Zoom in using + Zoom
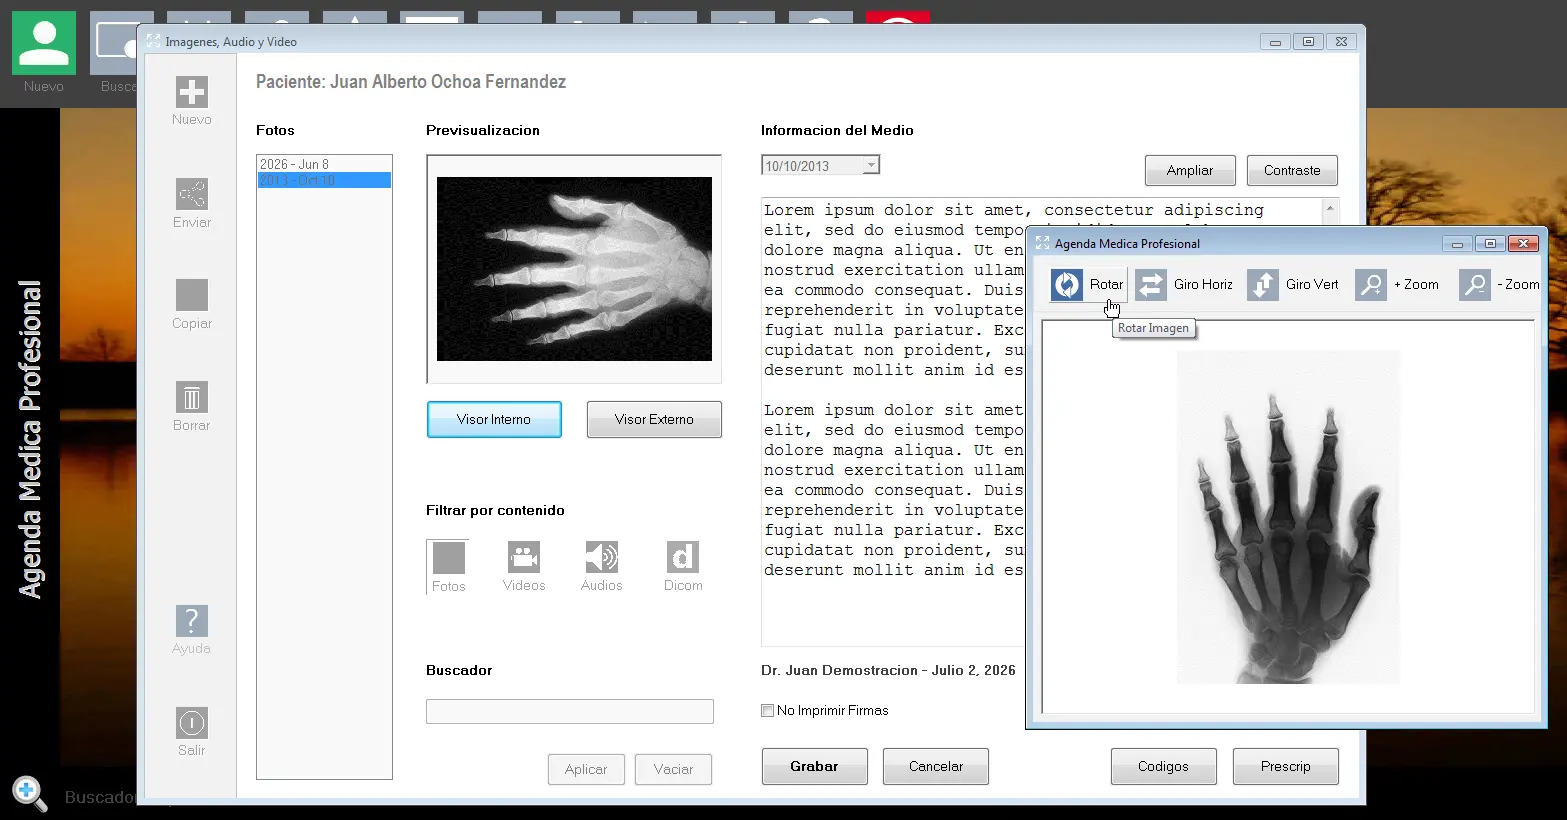The image size is (1567, 820). 1397,285
